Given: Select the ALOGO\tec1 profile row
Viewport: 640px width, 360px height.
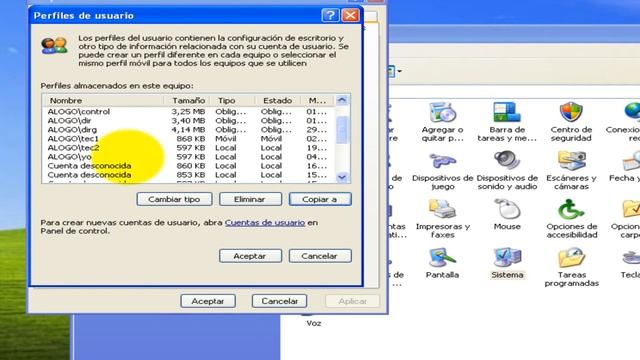Looking at the screenshot, I should [188, 139].
